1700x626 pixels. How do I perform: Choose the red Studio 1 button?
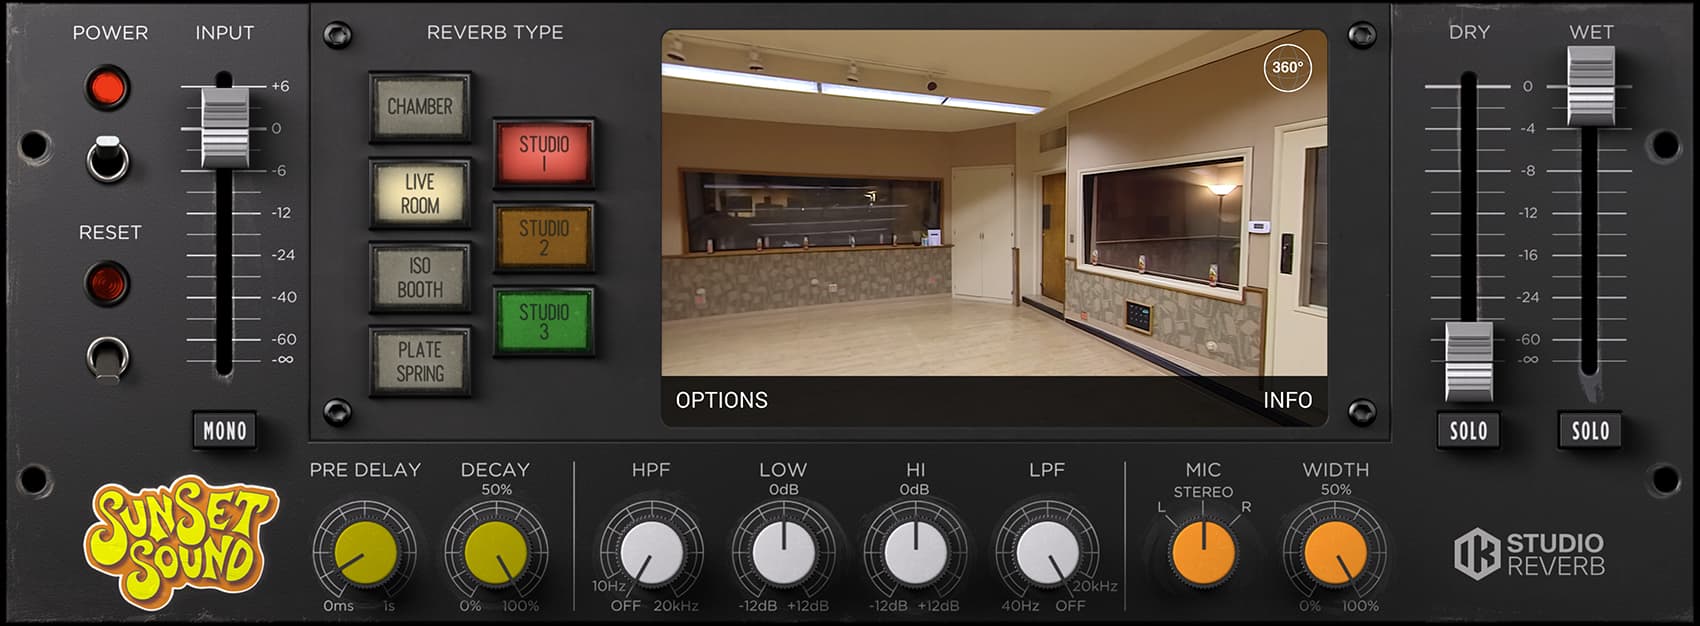pos(543,153)
